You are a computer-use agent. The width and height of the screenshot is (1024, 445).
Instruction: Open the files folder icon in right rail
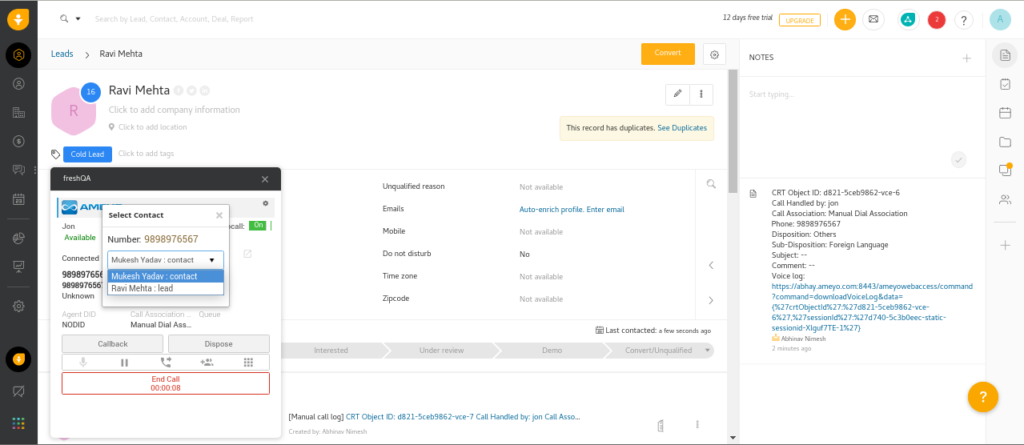click(1005, 141)
